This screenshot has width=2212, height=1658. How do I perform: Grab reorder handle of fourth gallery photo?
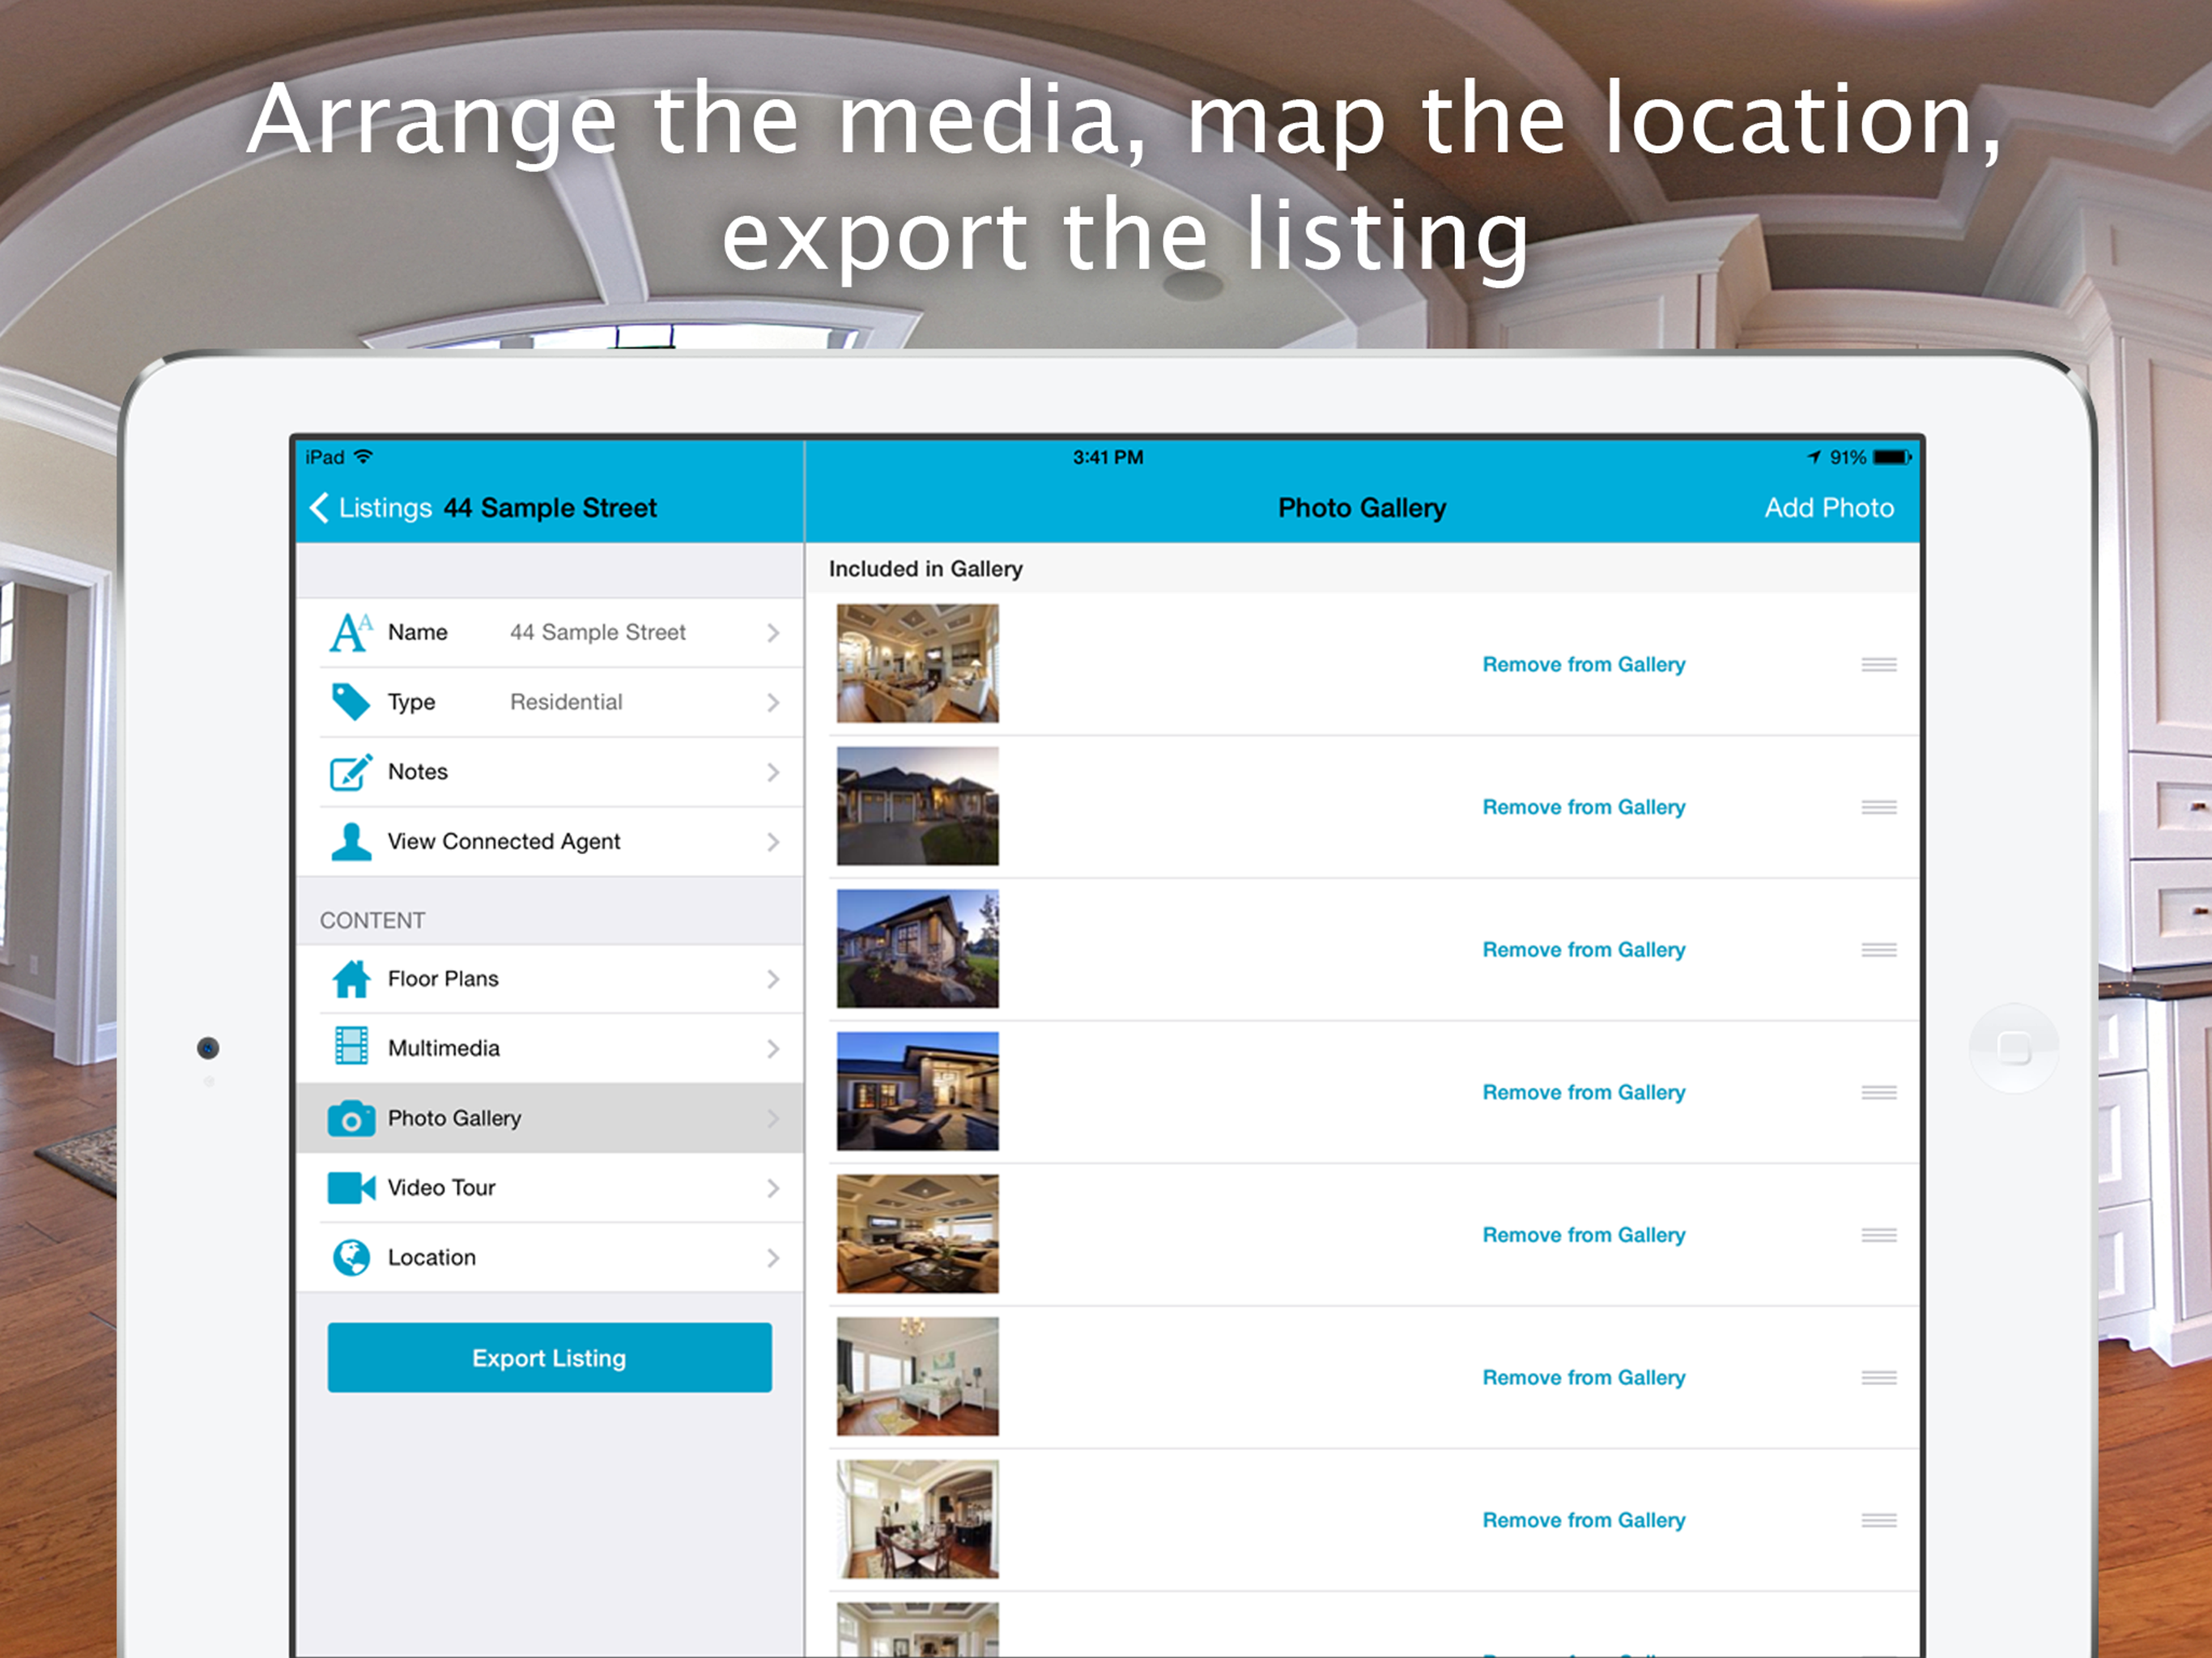coord(1879,1093)
